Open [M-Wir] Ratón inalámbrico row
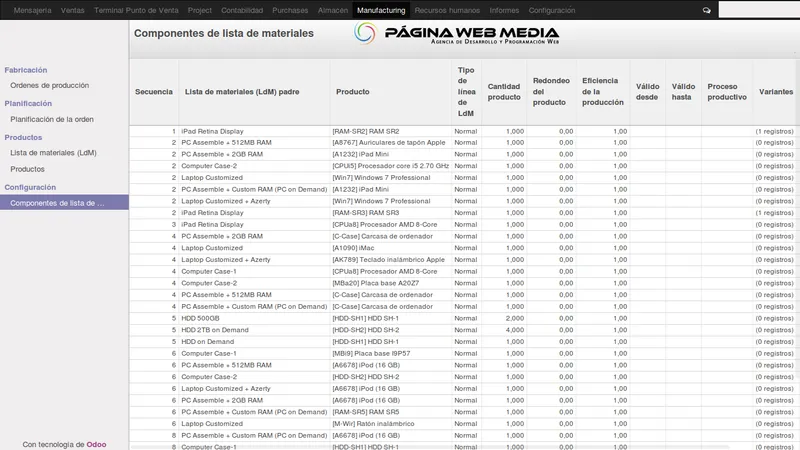The image size is (800, 450). click(464, 424)
